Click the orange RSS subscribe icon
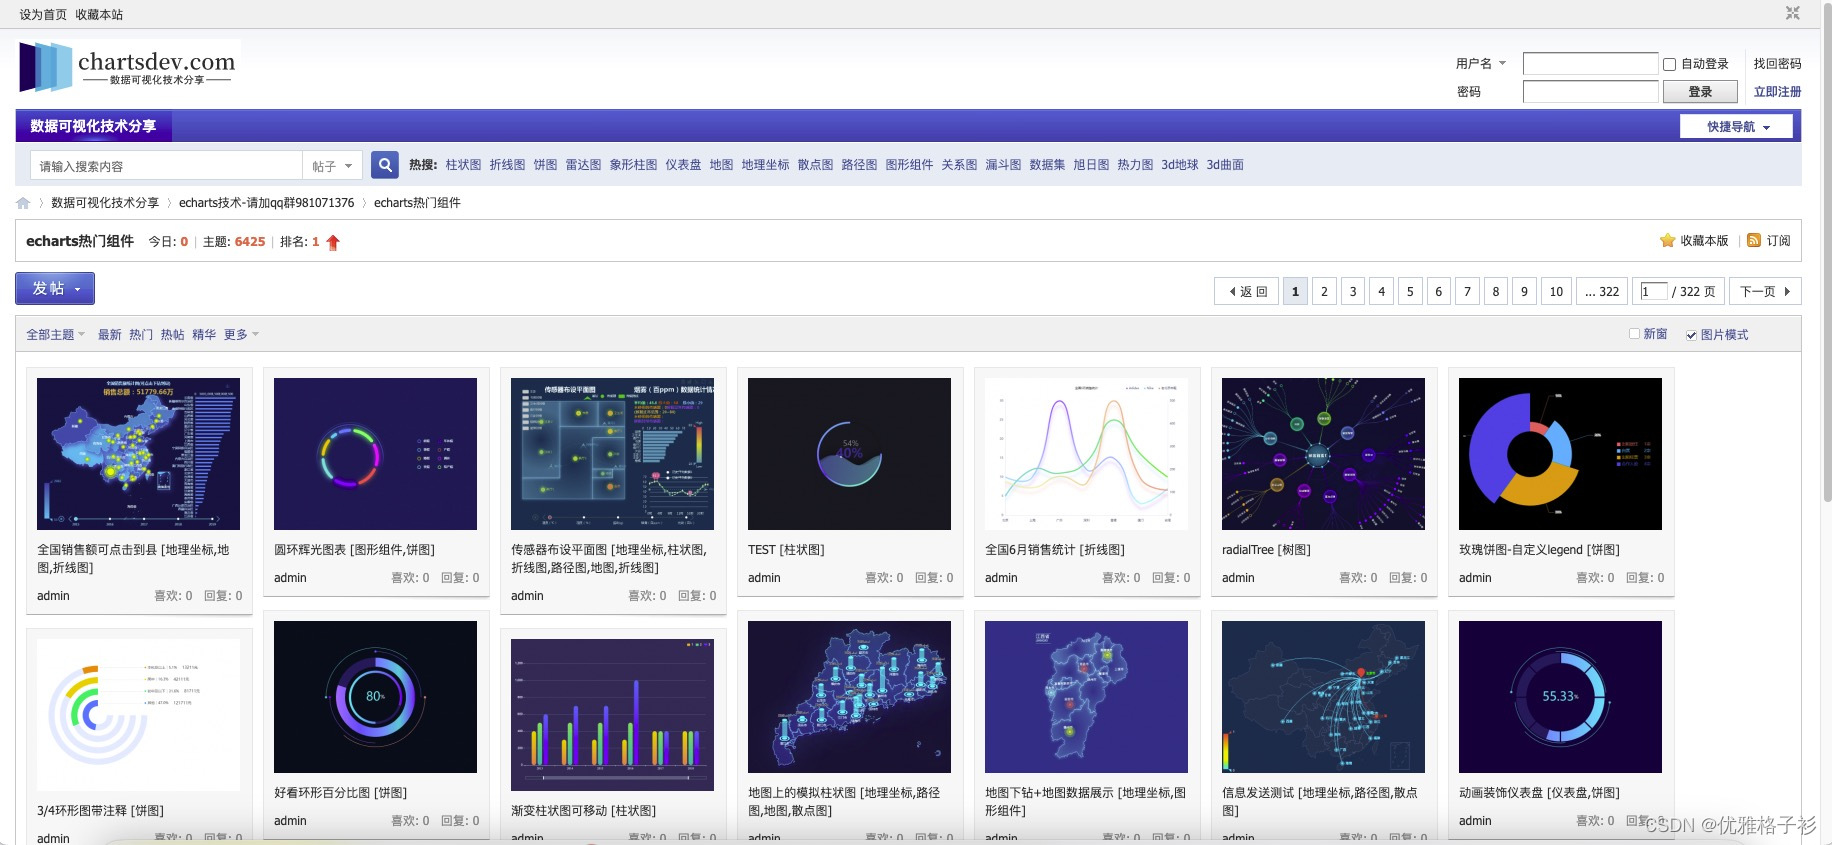 coord(1754,240)
